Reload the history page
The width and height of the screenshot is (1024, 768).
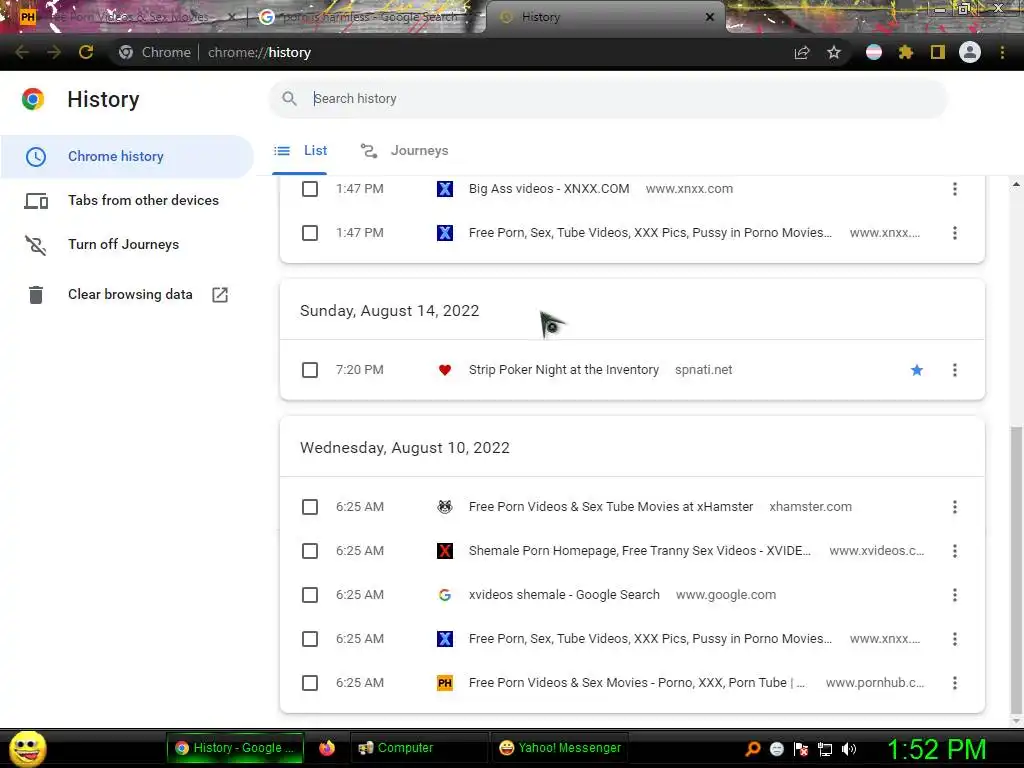(x=86, y=52)
